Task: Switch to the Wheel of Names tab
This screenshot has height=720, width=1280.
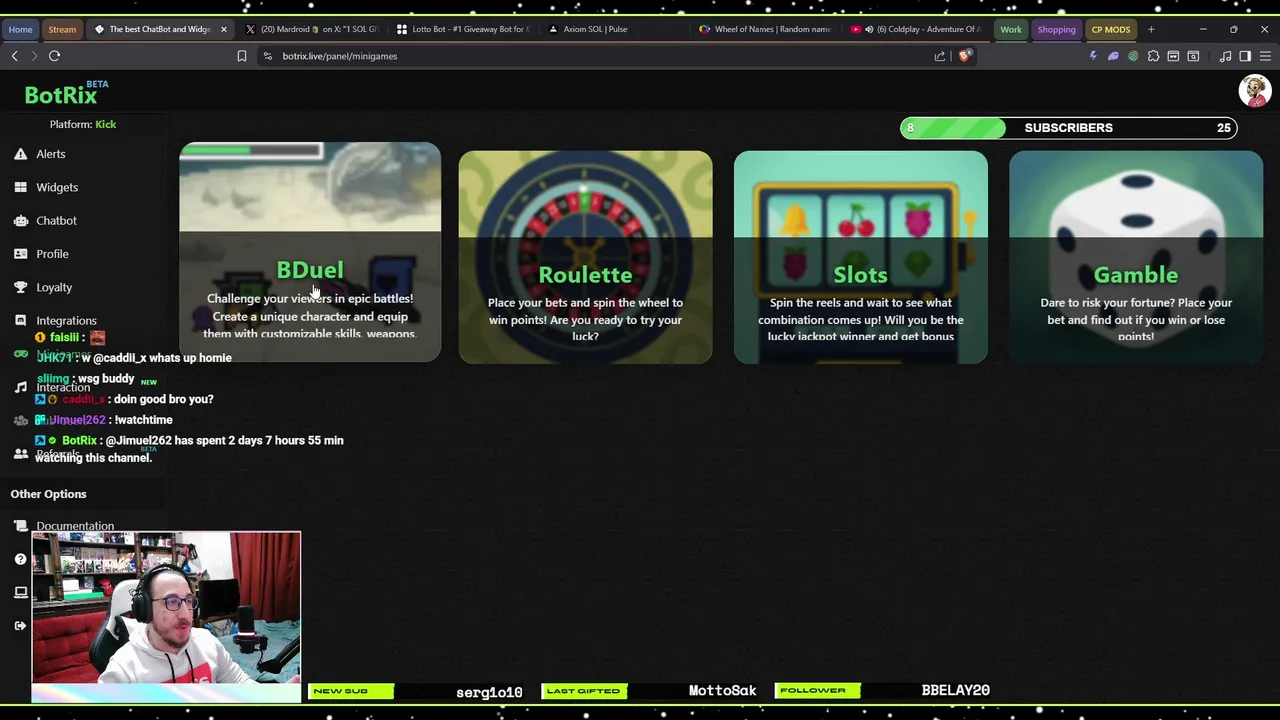Action: [x=766, y=29]
